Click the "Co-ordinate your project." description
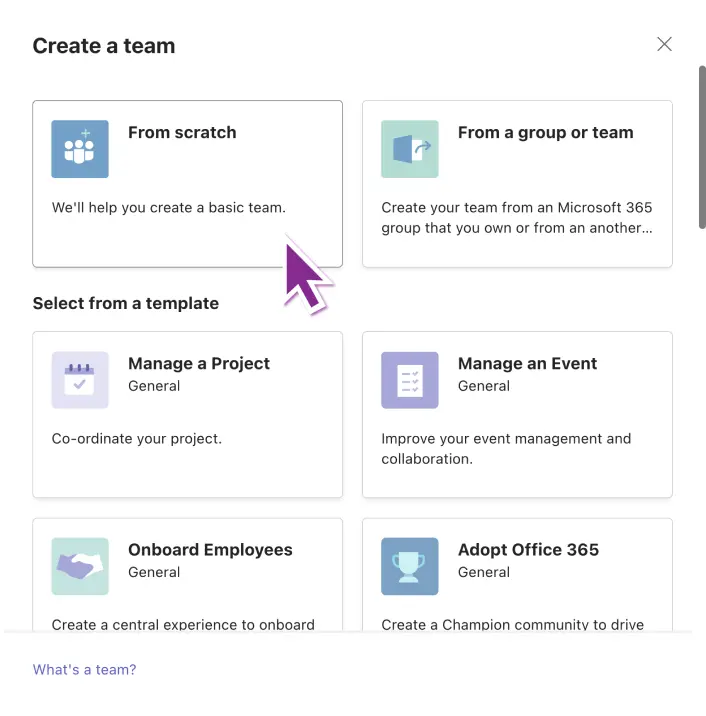This screenshot has width=706, height=716. [136, 438]
